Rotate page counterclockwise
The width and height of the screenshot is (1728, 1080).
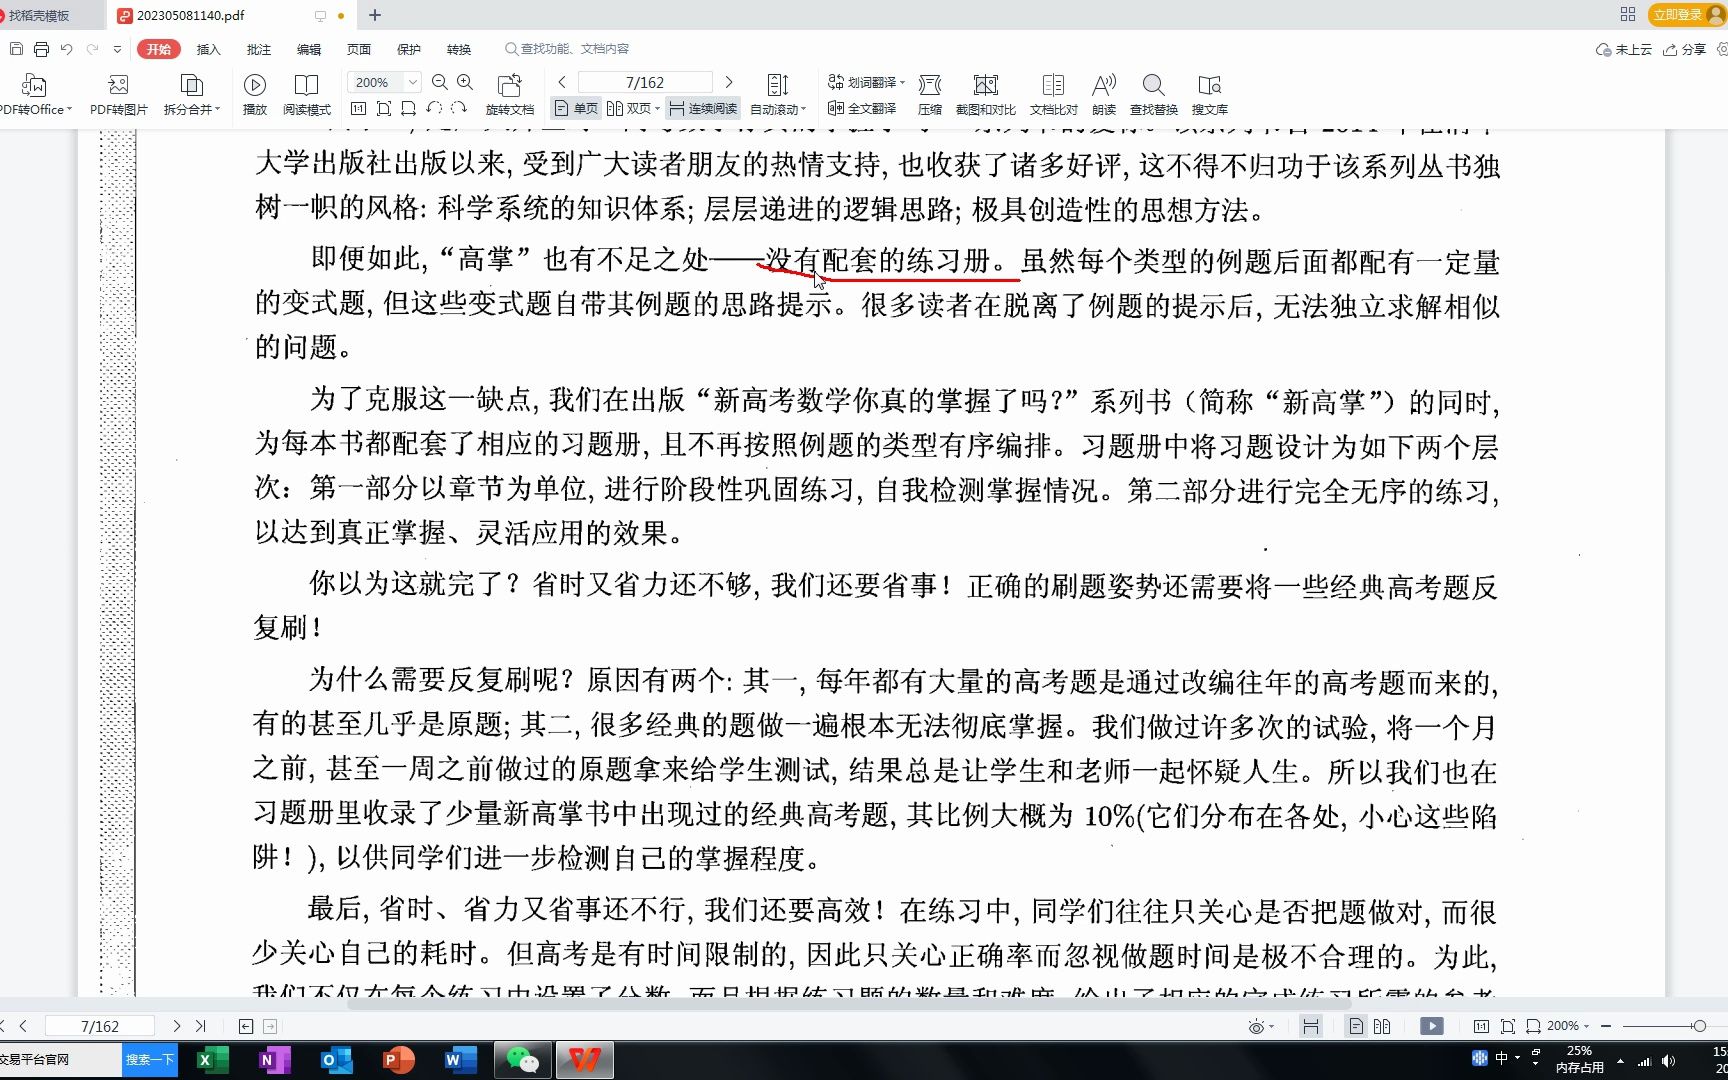434,108
